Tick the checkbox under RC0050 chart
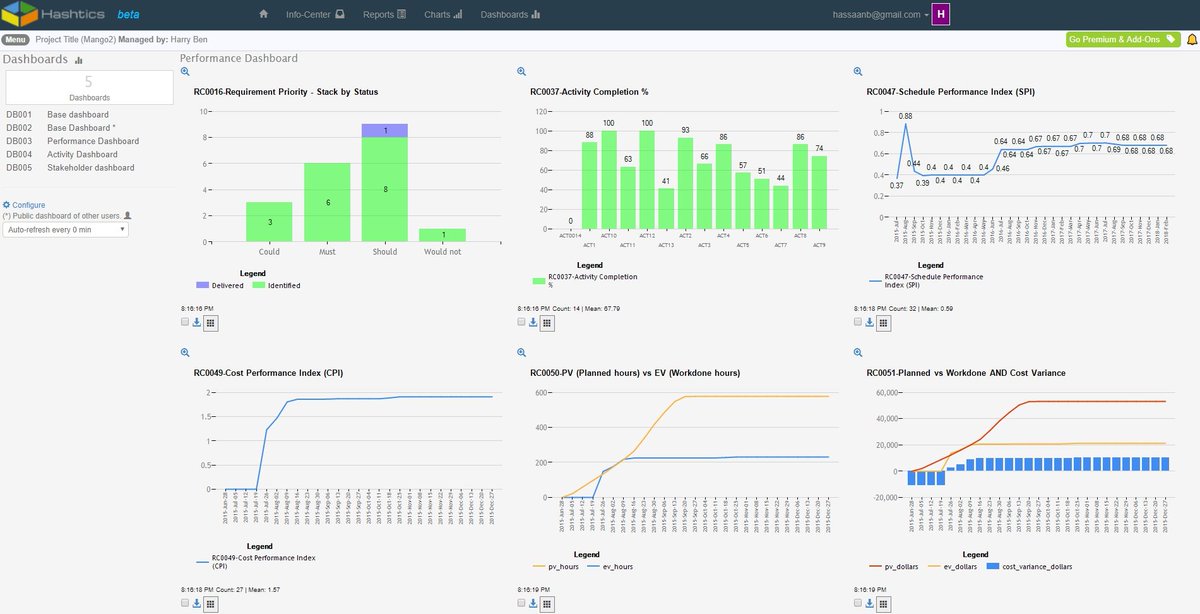Image resolution: width=1200 pixels, height=614 pixels. pyautogui.click(x=521, y=603)
